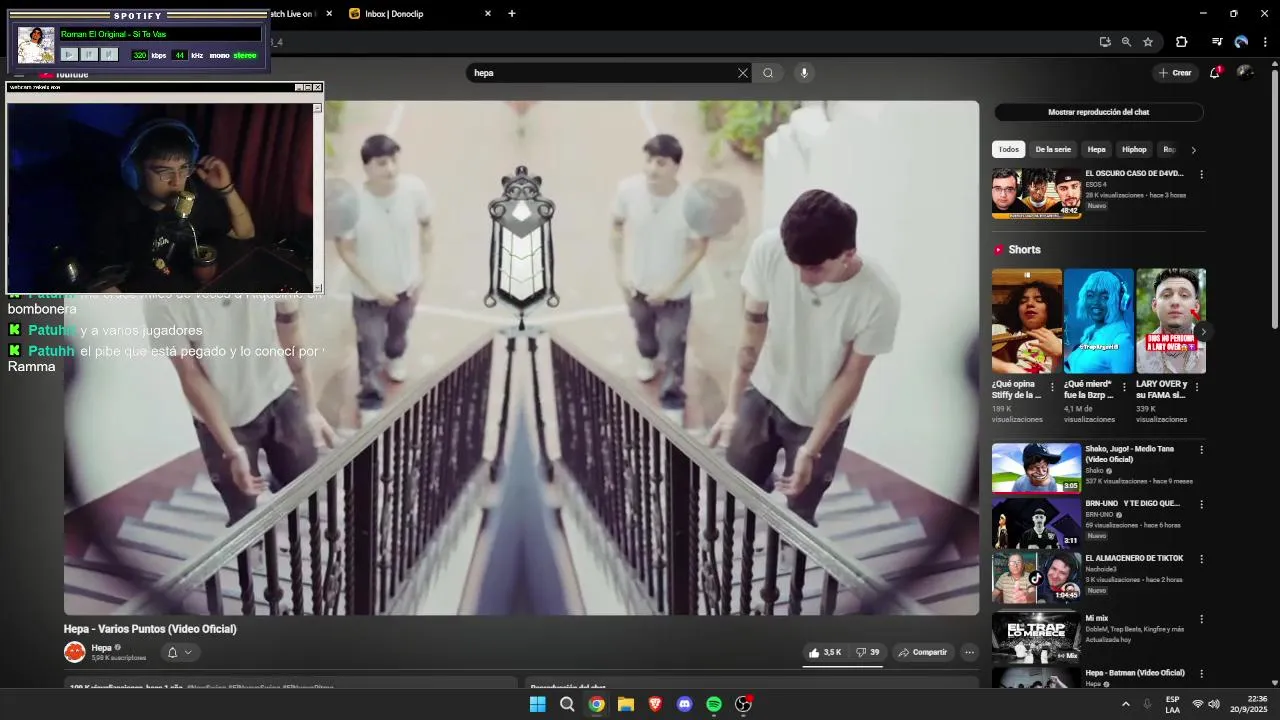1280x720 pixels.
Task: Click the Spotify widget album art
Action: [36, 45]
